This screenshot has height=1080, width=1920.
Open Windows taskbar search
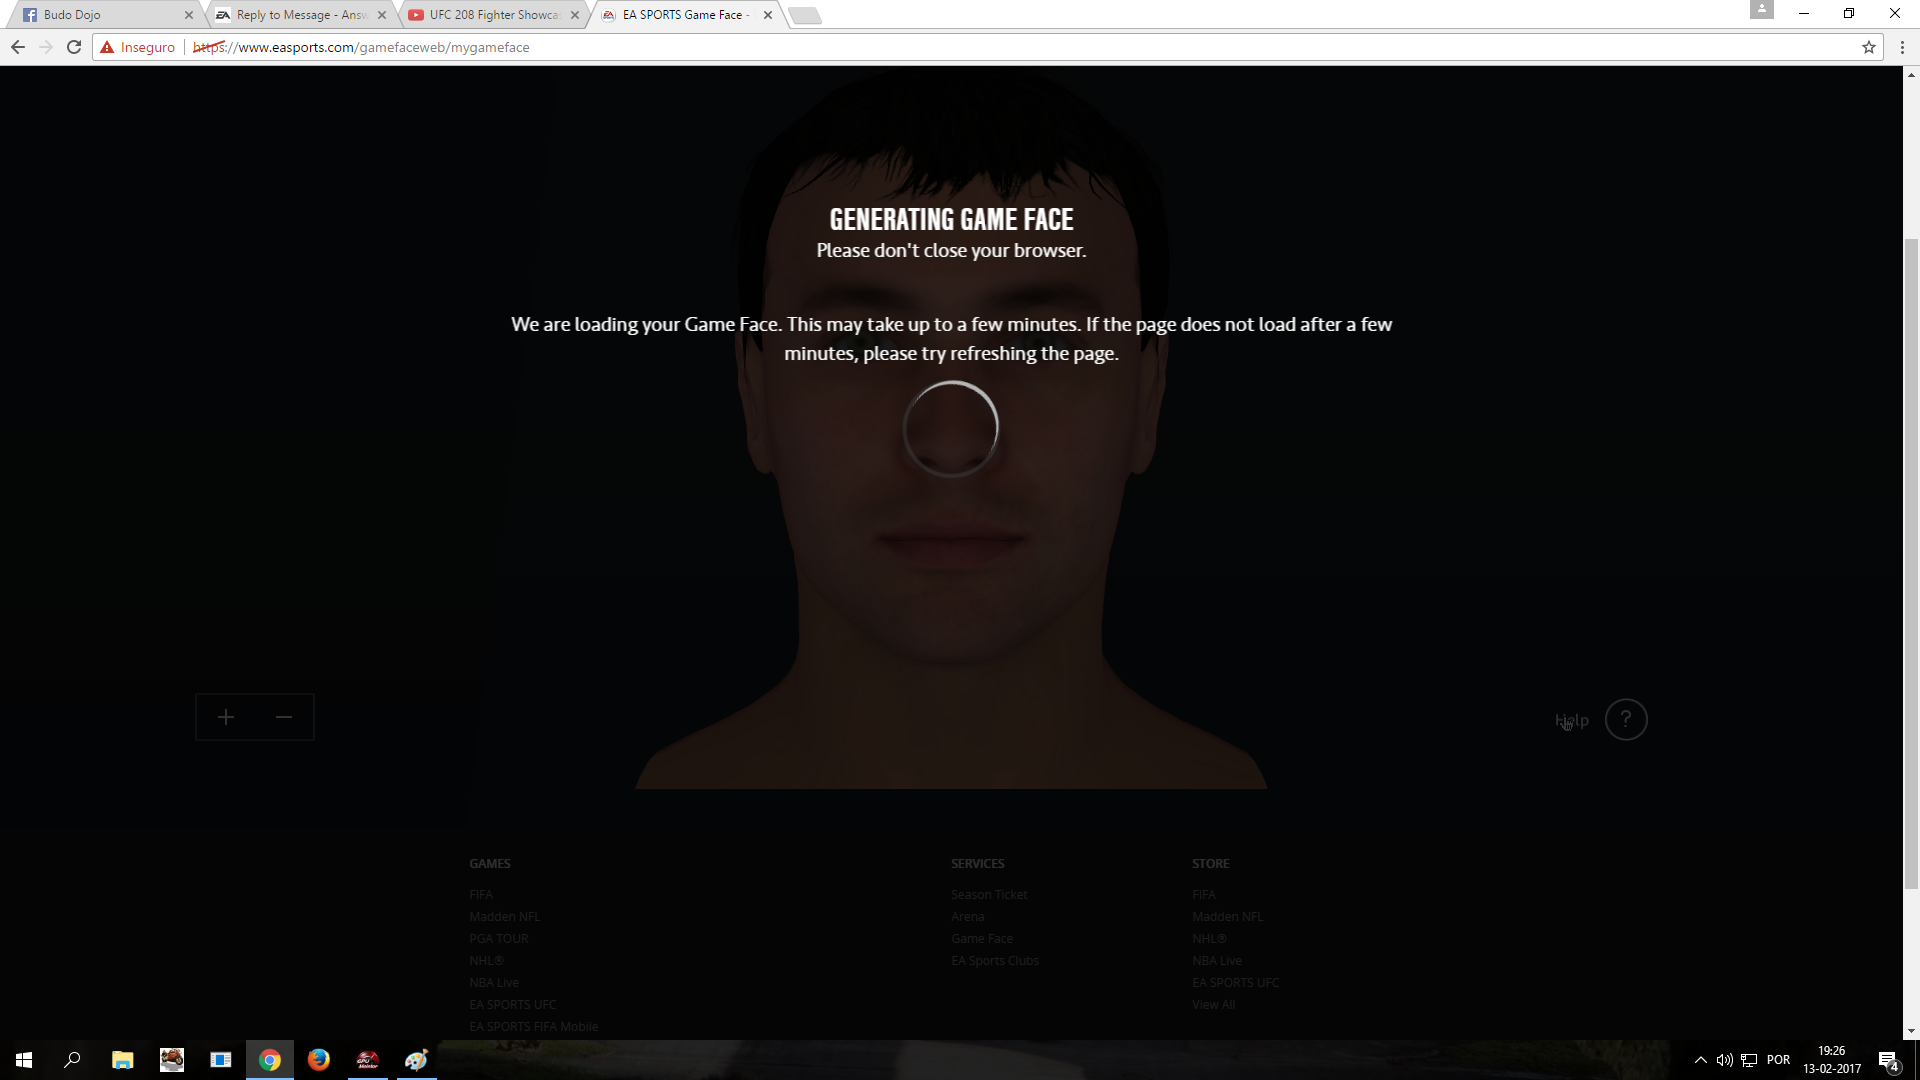coord(72,1060)
